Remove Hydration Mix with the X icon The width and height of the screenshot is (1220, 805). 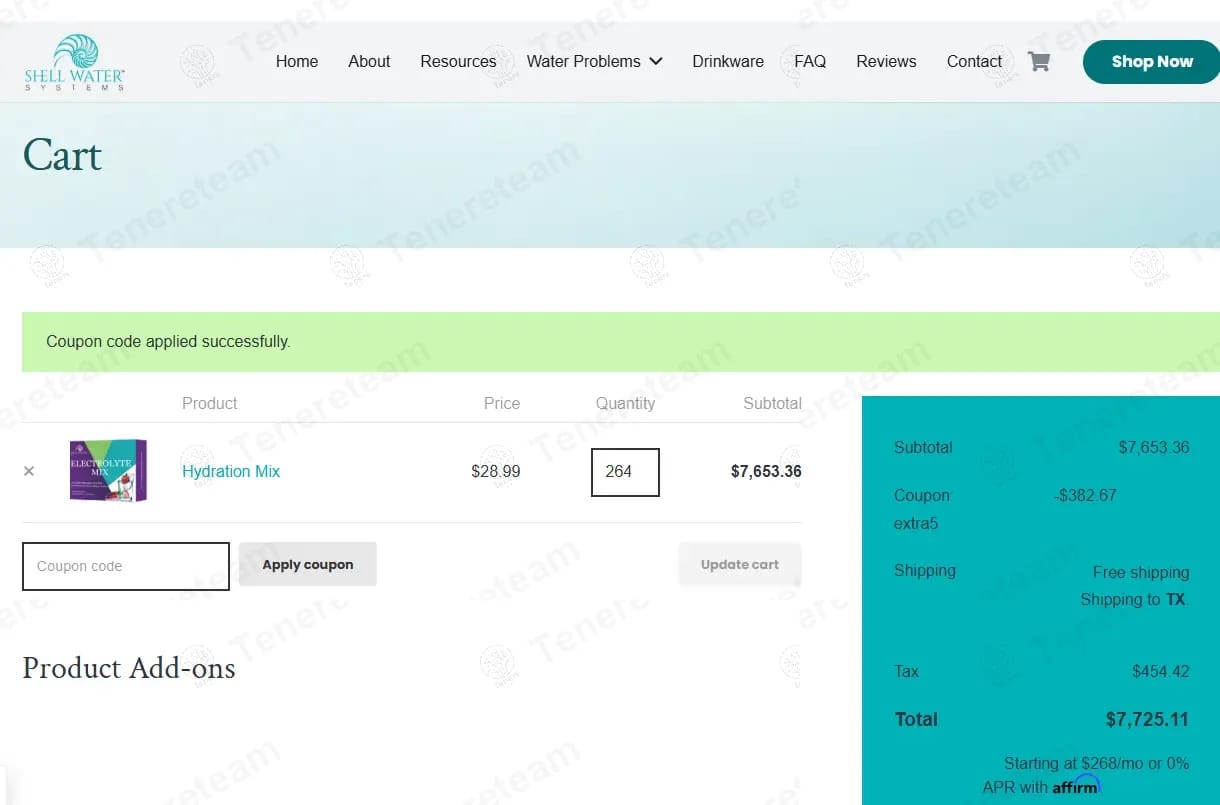coord(29,471)
